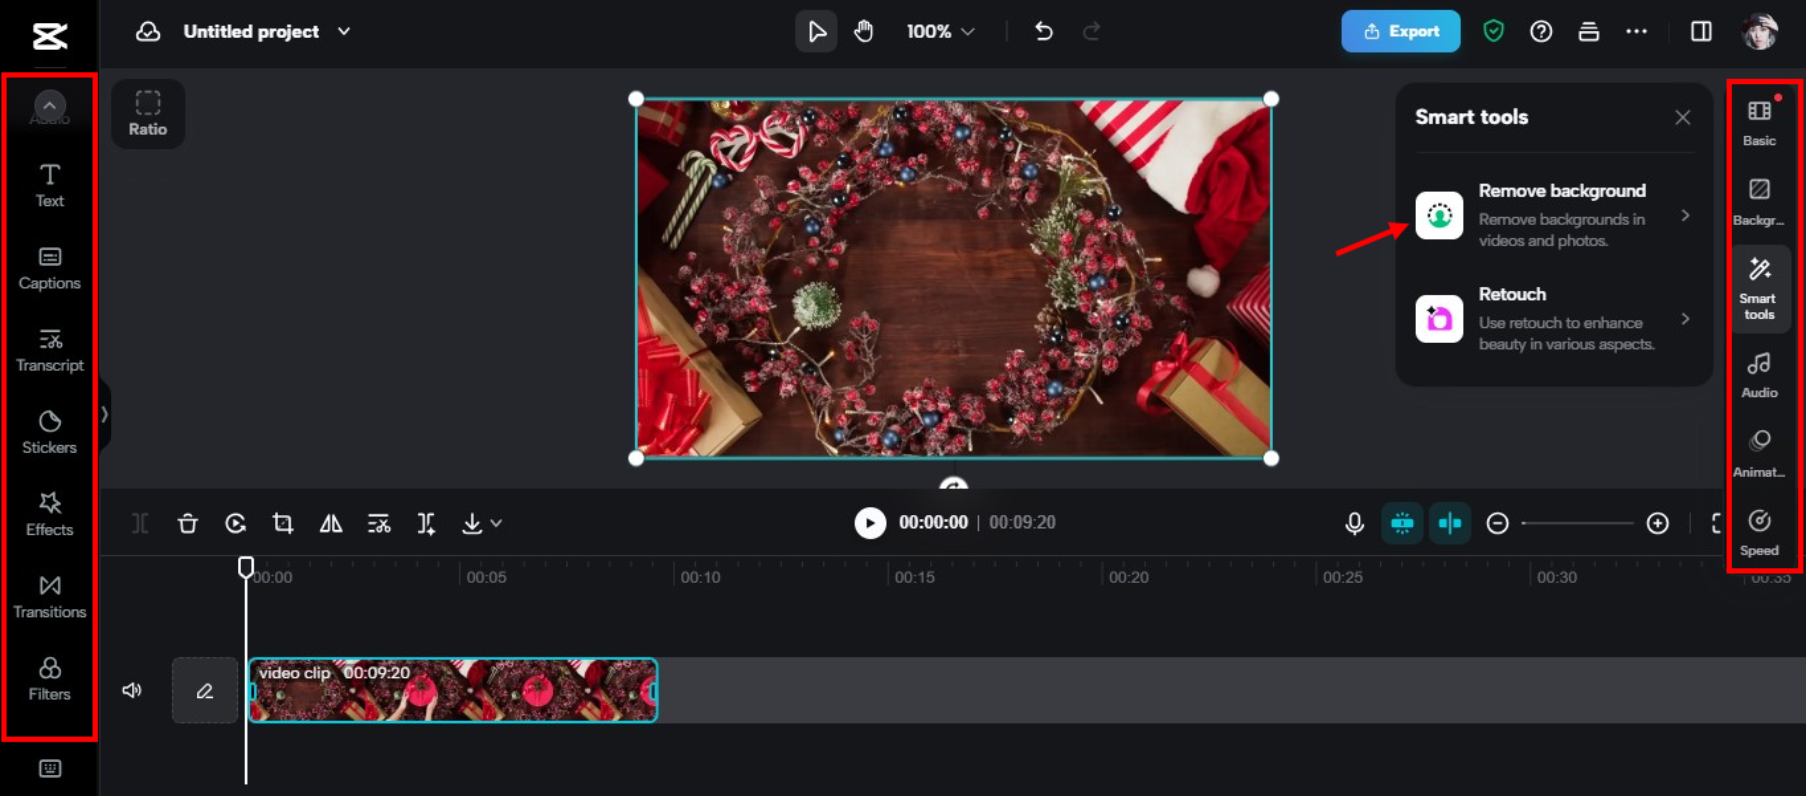Viewport: 1808px width, 796px height.
Task: Open keyboard shortcuts icon at the bottom of the left sidebar
Action: 50,768
